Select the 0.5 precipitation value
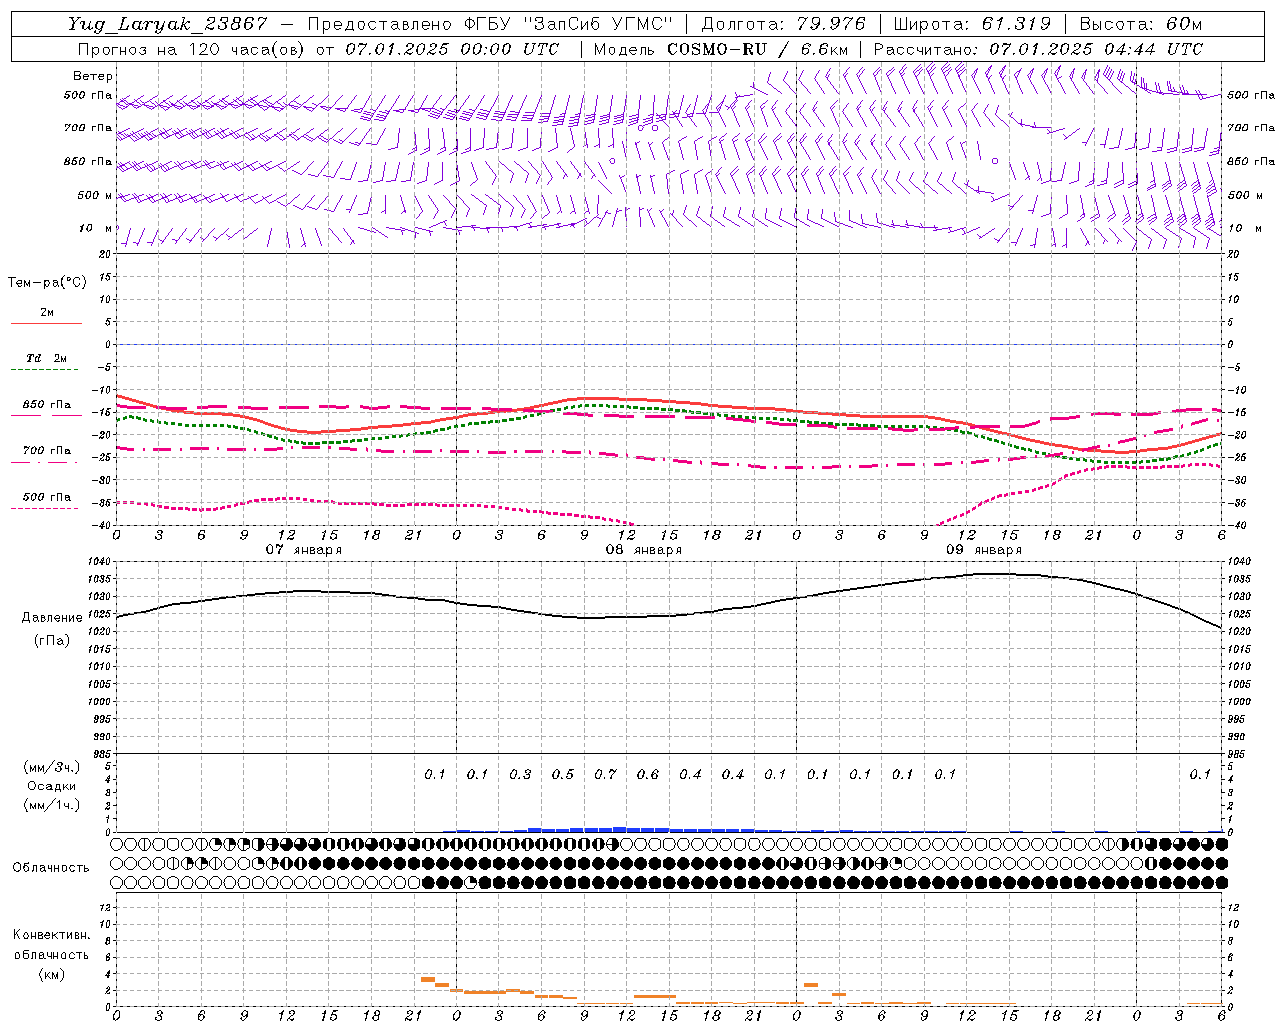The width and height of the screenshot is (1280, 1024). [x=563, y=774]
